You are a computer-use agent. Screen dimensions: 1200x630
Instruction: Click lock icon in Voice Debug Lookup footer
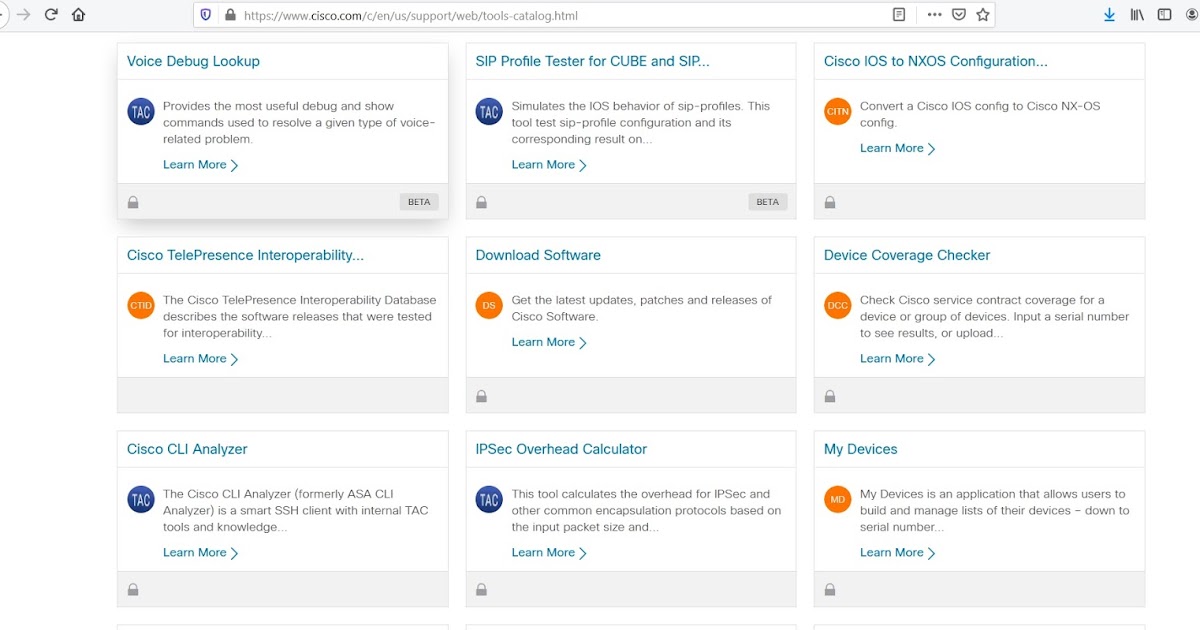coord(133,202)
